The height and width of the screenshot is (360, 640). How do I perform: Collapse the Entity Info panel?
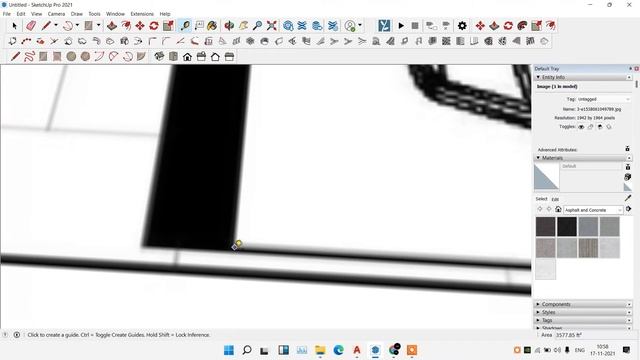(538, 77)
